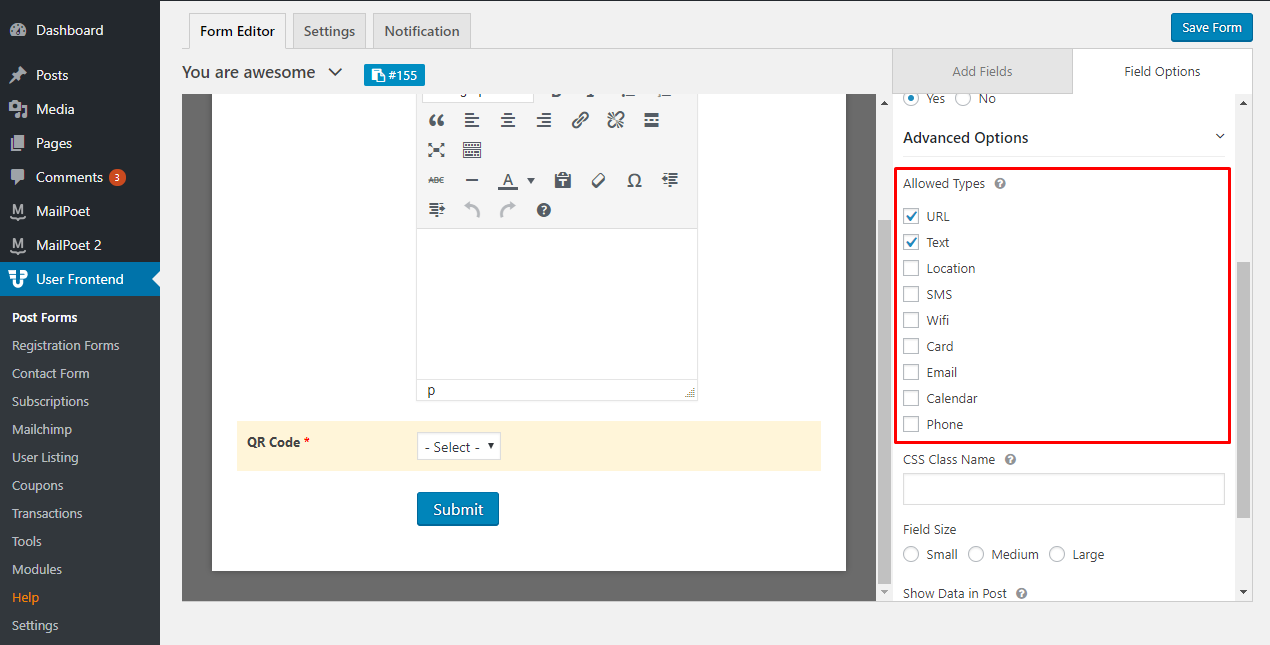Set Field Size to Medium
This screenshot has height=645, width=1270.
976,554
